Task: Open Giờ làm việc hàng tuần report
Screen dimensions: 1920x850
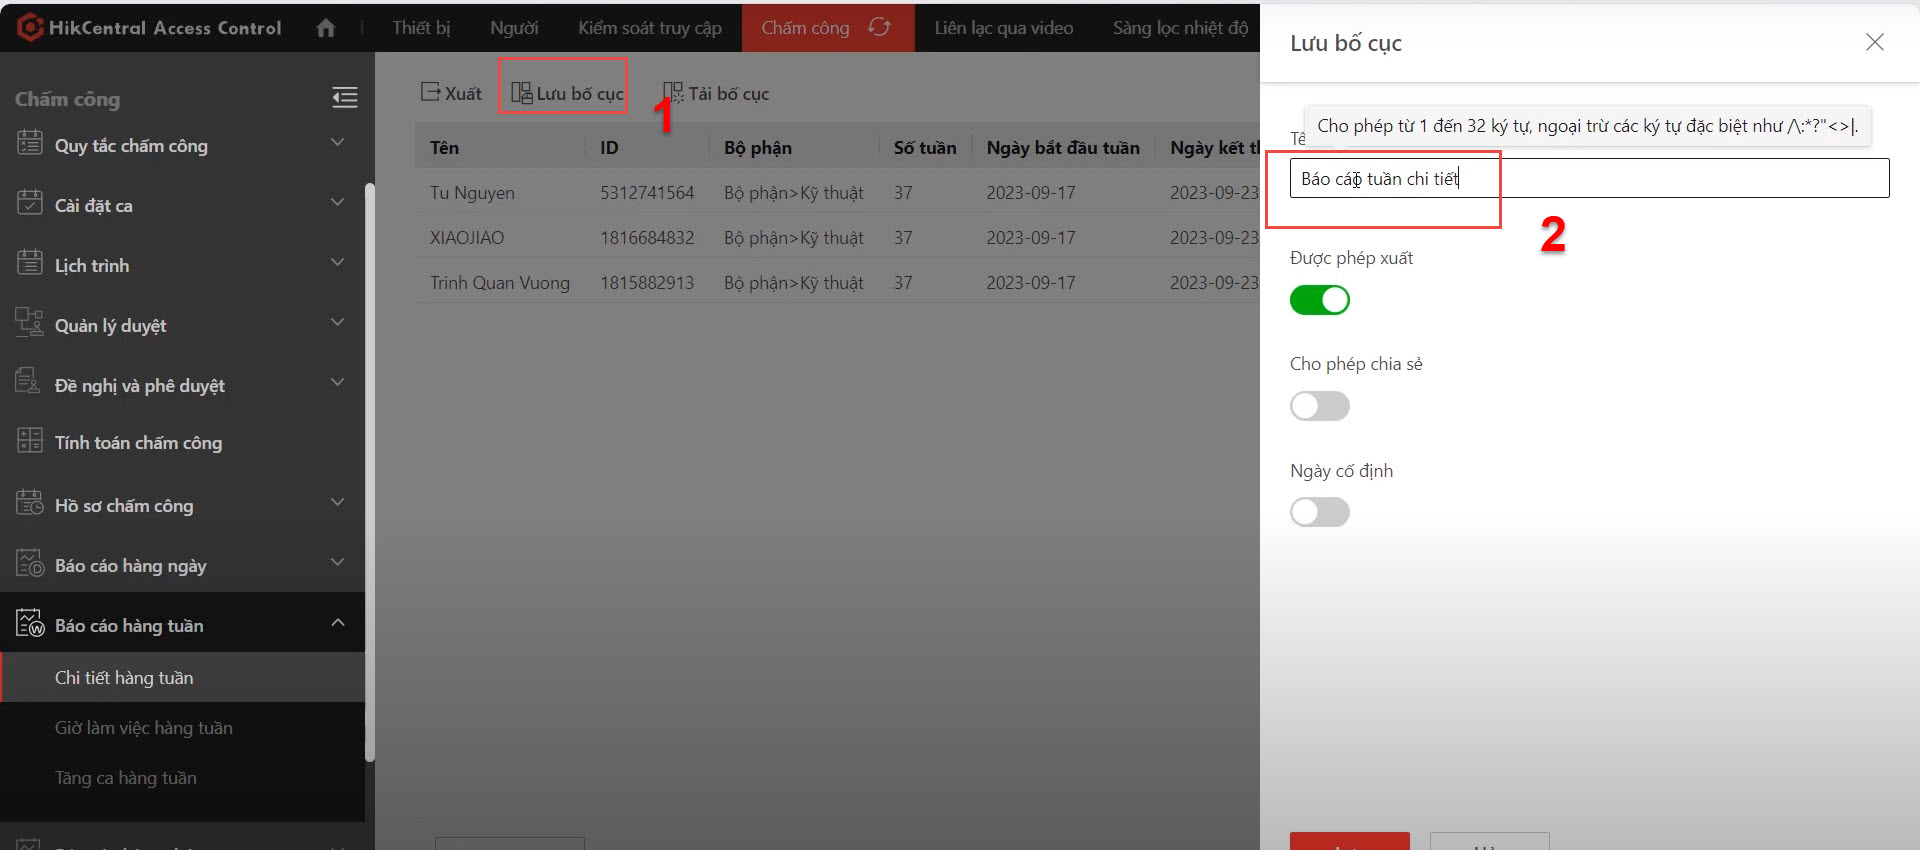Action: [x=143, y=728]
